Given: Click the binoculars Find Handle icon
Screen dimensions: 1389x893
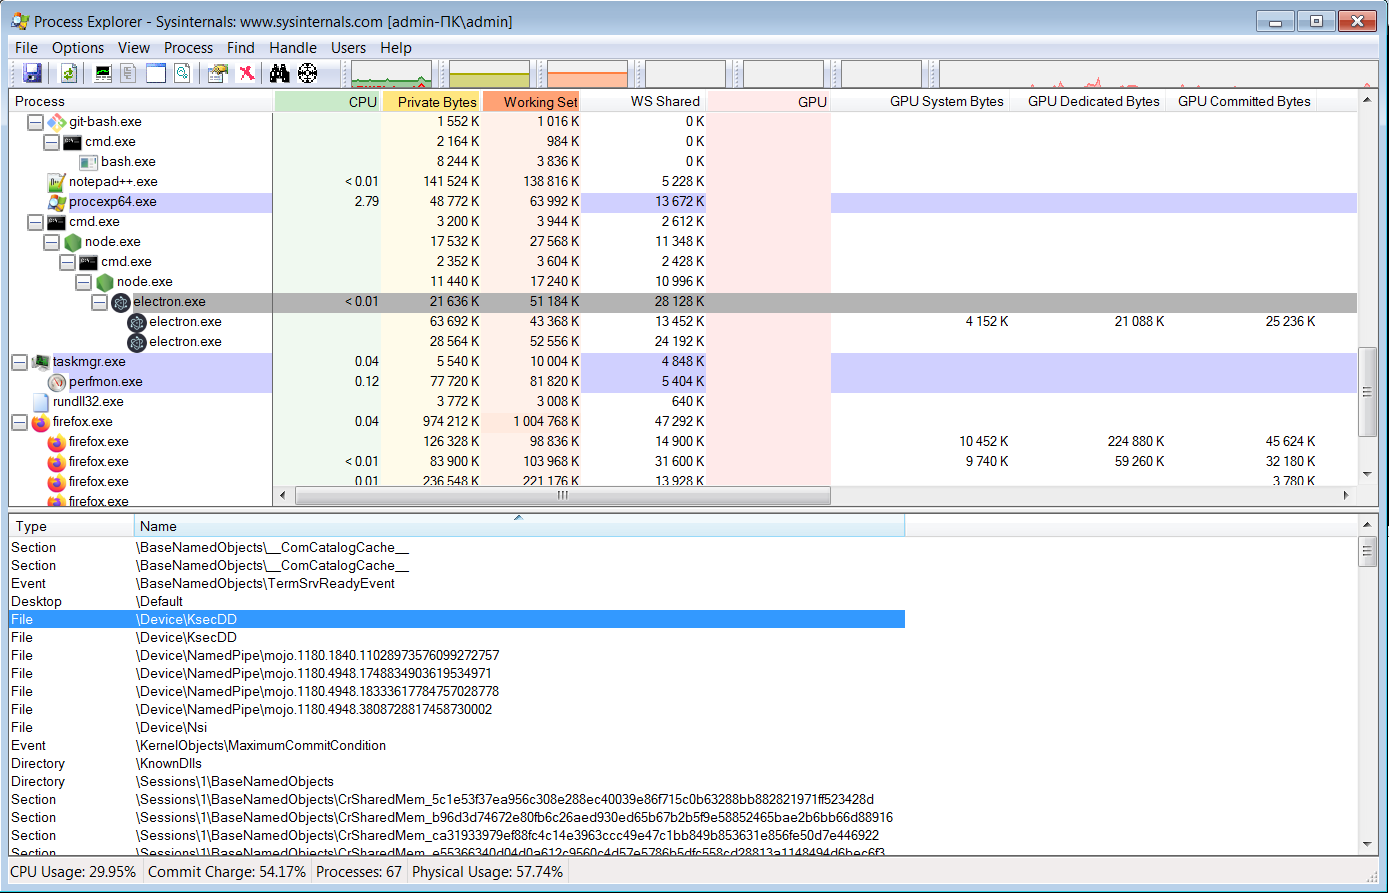Looking at the screenshot, I should tap(279, 73).
